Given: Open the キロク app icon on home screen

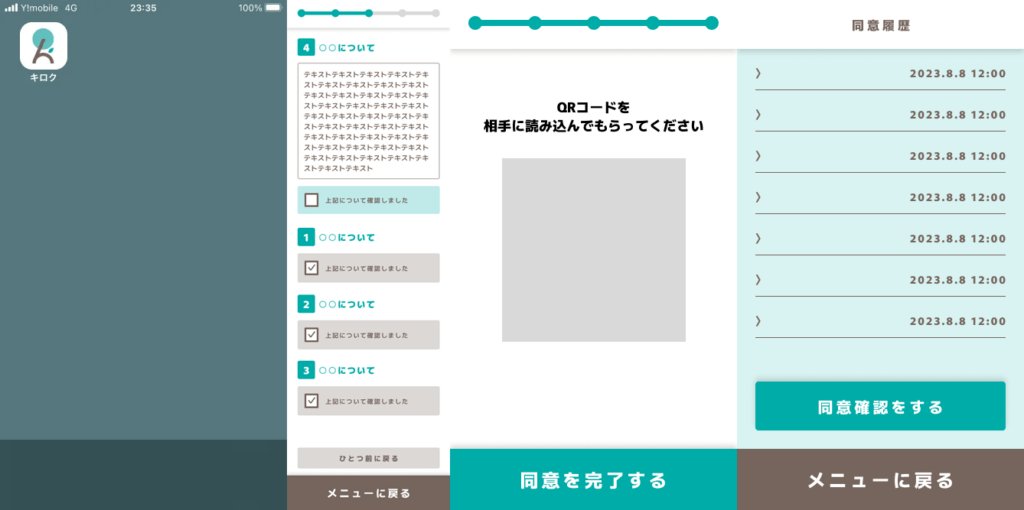Looking at the screenshot, I should [43, 46].
